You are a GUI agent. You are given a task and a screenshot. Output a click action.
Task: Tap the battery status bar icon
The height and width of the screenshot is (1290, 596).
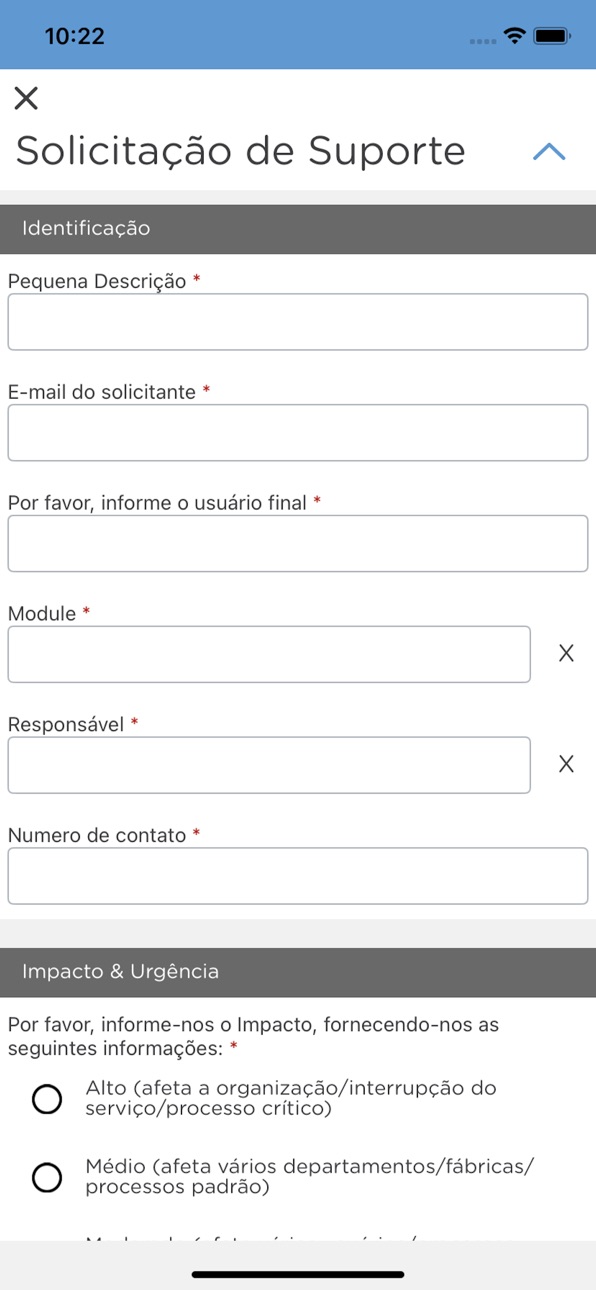(x=552, y=36)
